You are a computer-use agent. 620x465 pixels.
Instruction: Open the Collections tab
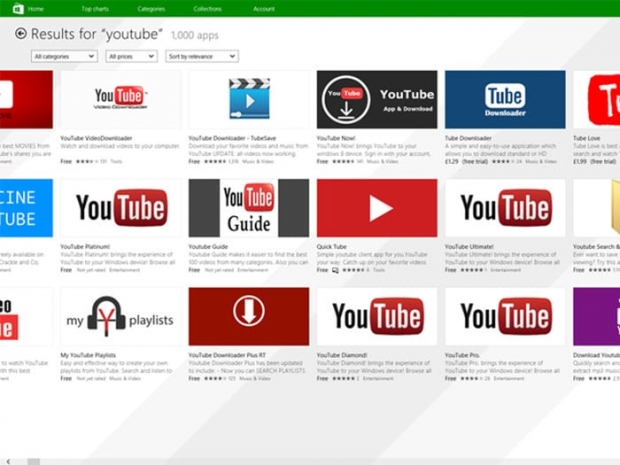(x=208, y=8)
